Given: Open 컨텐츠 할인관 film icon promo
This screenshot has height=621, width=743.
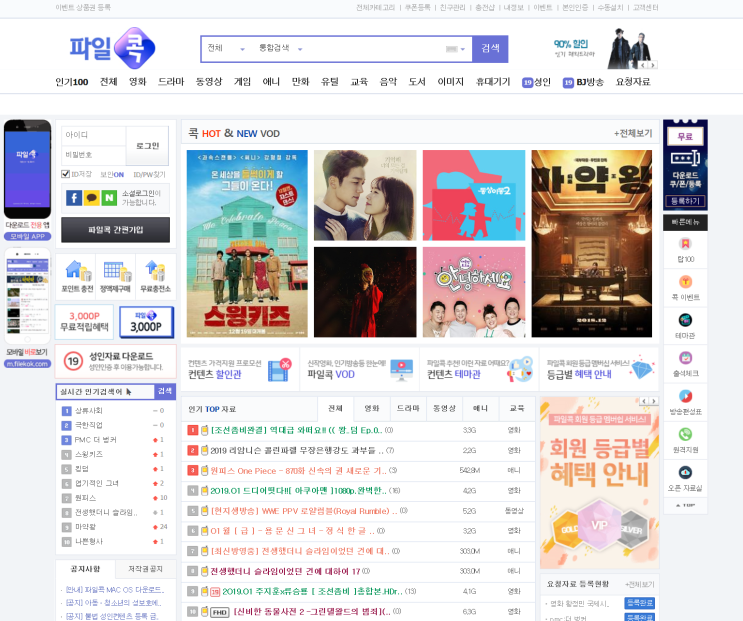Looking at the screenshot, I should click(240, 369).
